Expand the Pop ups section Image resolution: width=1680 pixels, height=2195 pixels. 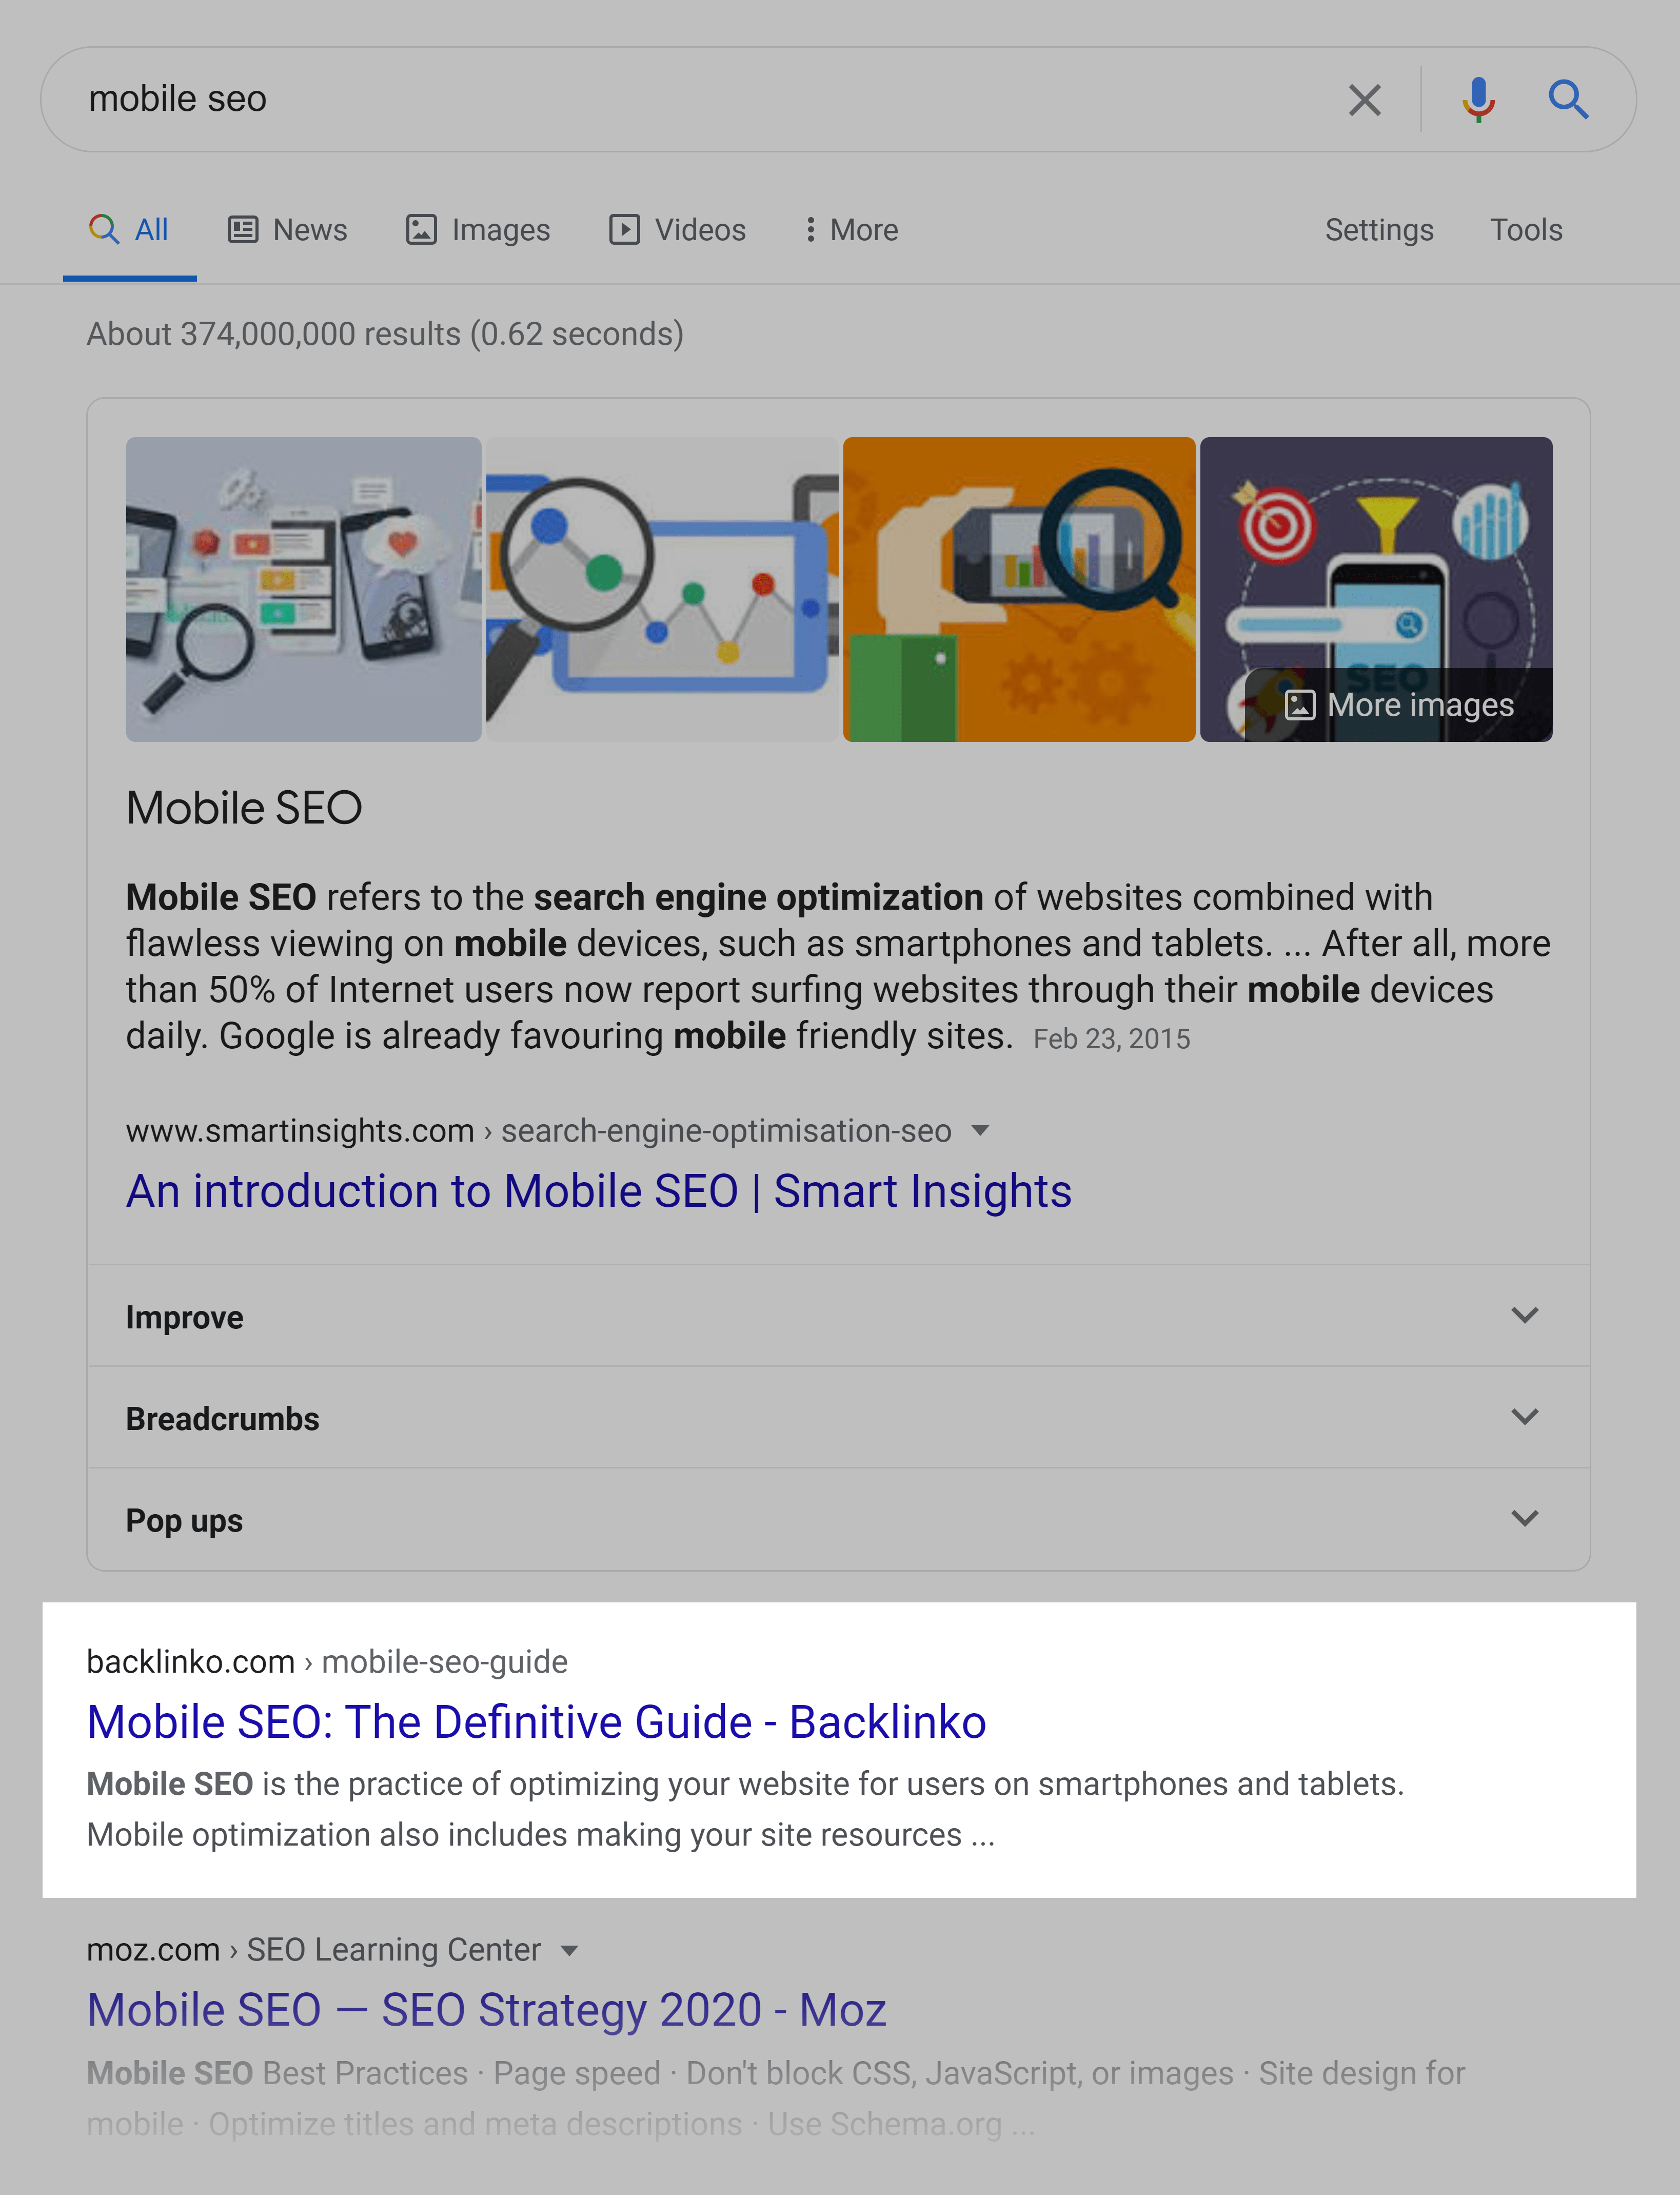pos(838,1520)
